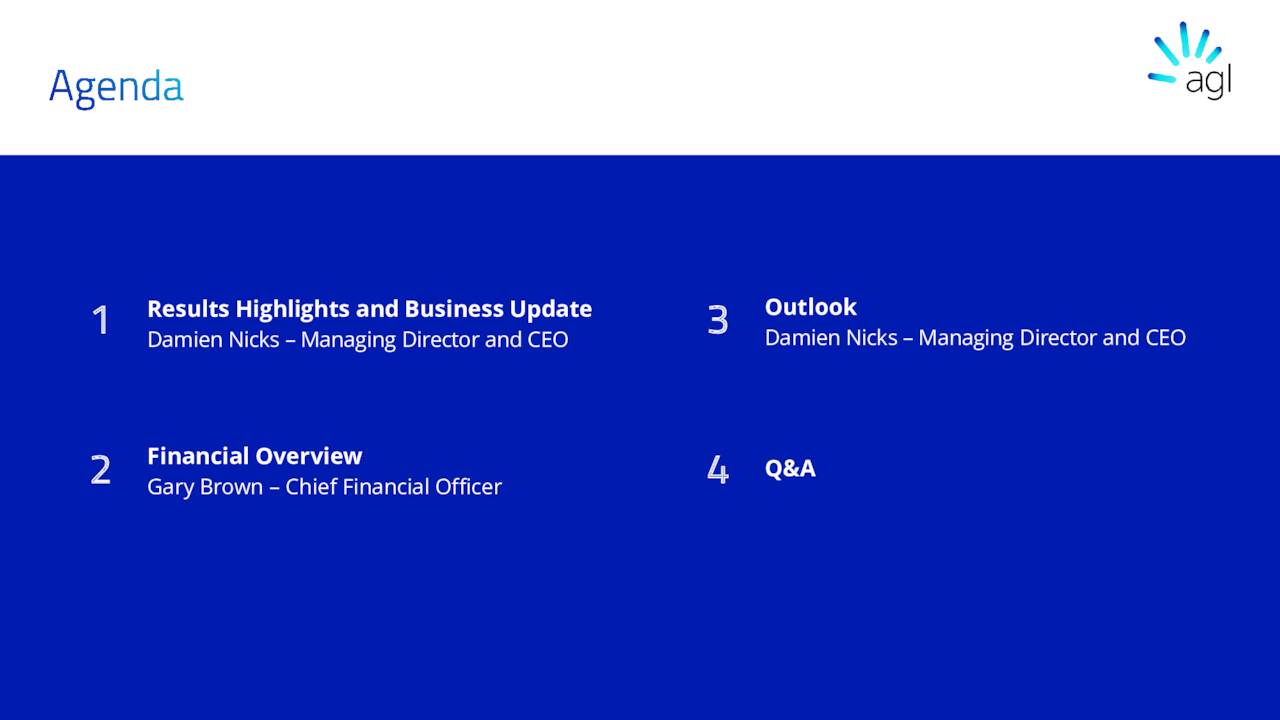Select agenda number 2
This screenshot has width=1280, height=720.
[100, 470]
